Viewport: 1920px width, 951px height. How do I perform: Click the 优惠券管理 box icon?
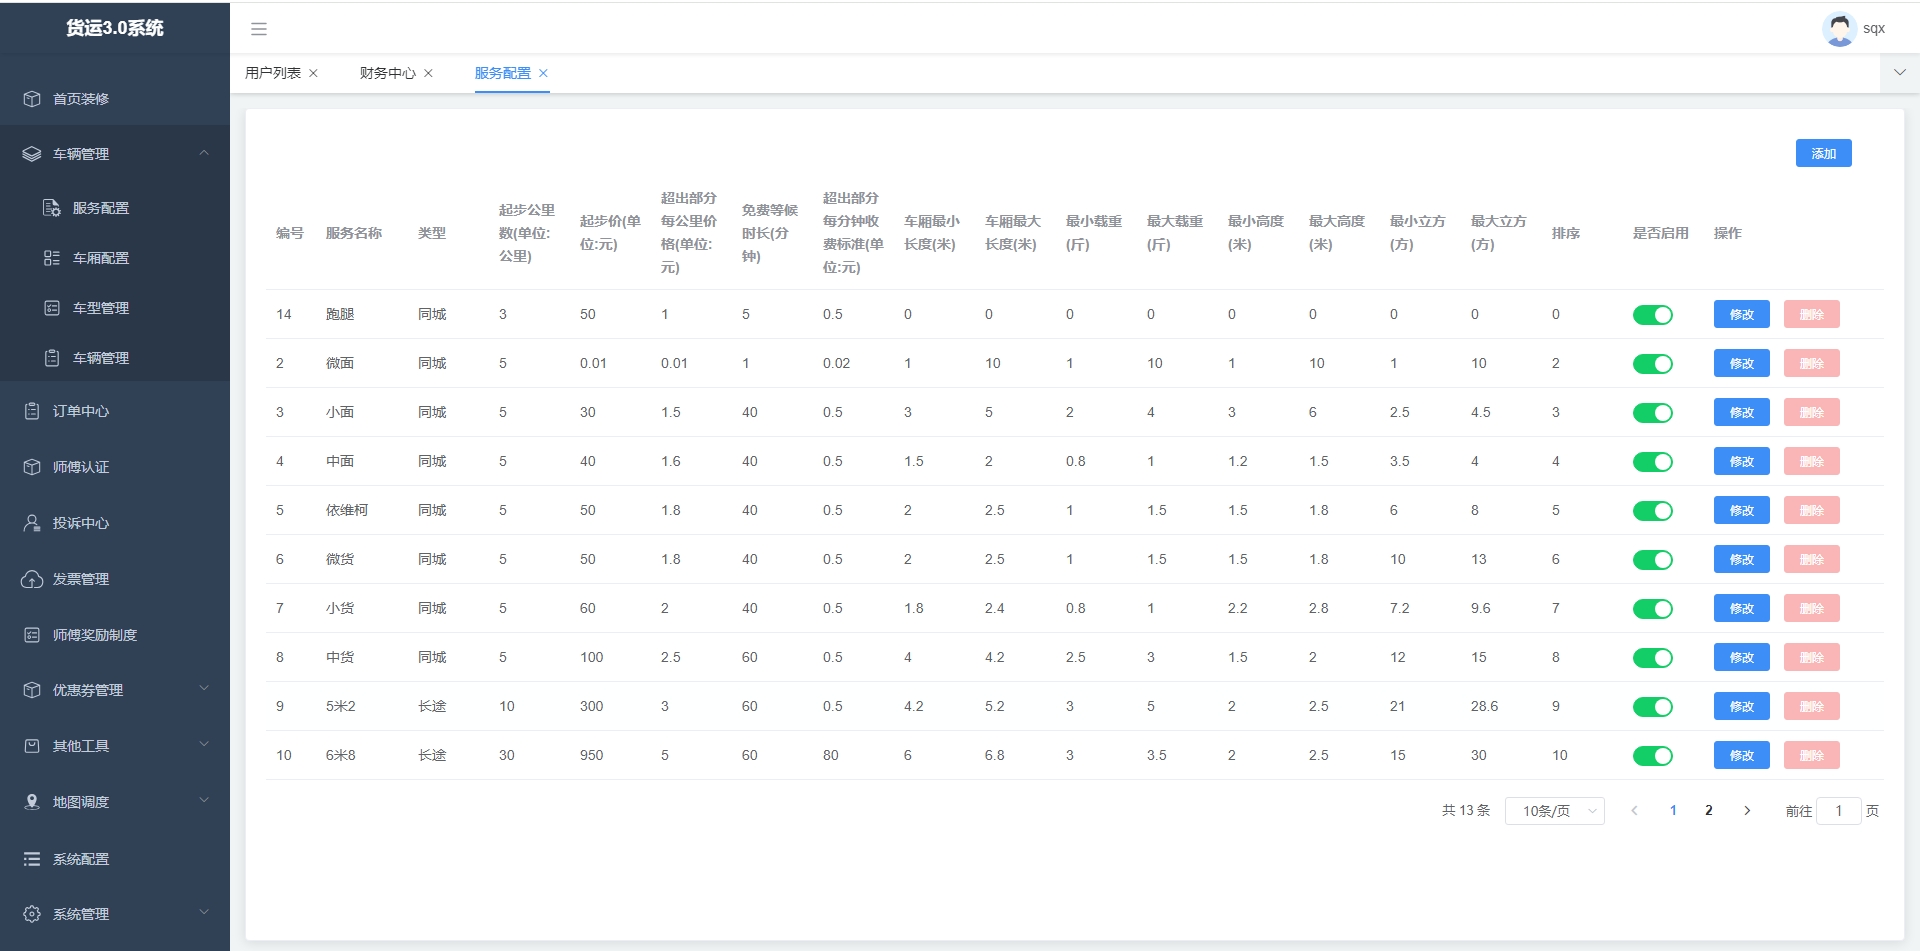[x=32, y=690]
